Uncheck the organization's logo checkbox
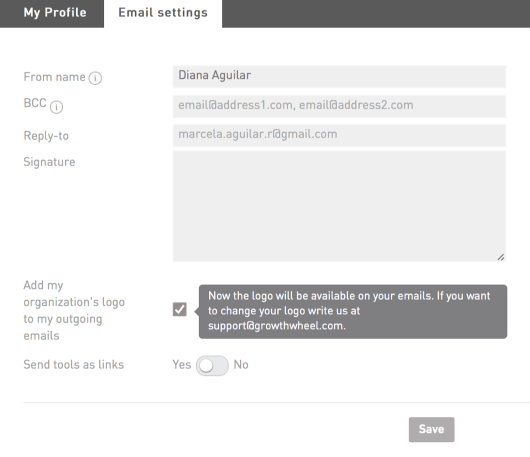This screenshot has height=457, width=530. pyautogui.click(x=179, y=309)
